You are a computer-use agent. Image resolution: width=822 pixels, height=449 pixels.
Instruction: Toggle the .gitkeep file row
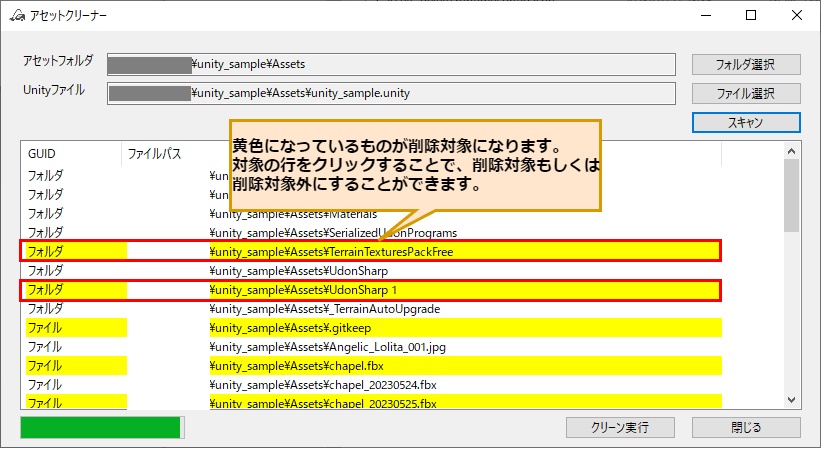[371, 328]
